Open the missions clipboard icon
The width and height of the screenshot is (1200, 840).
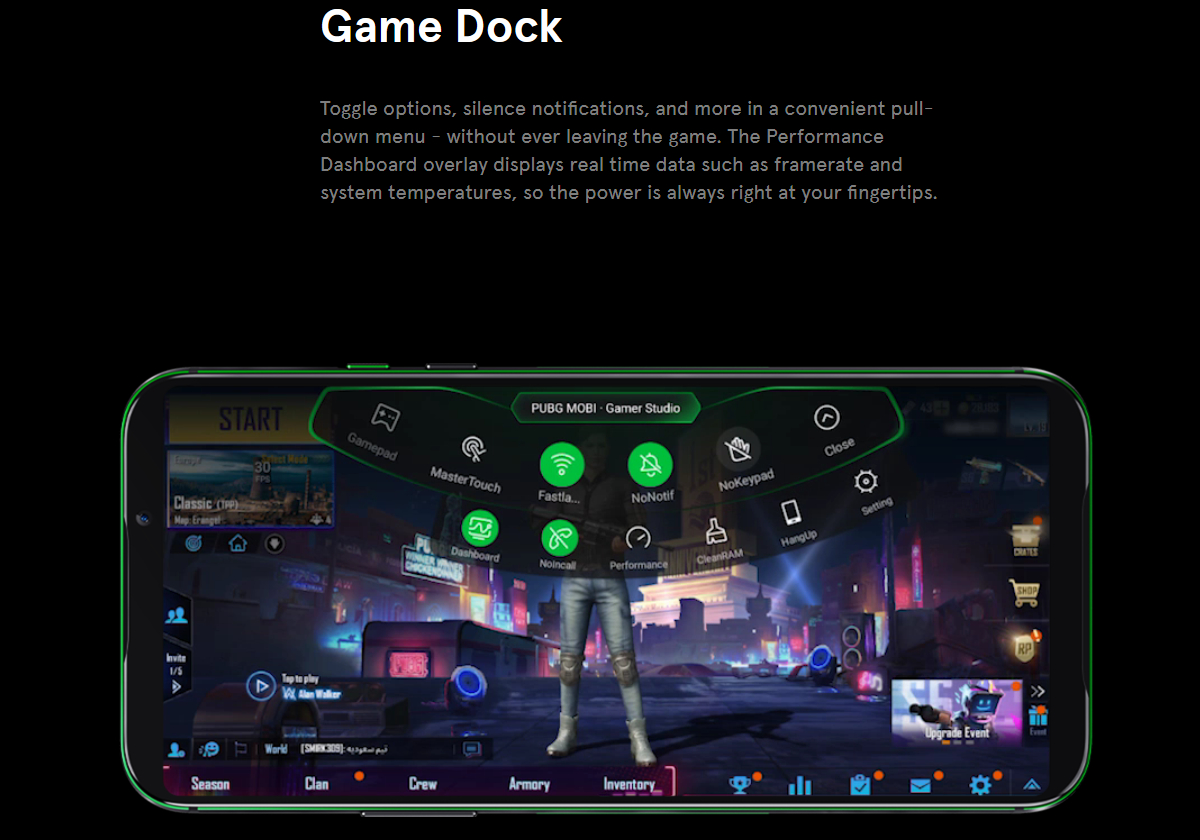point(860,785)
